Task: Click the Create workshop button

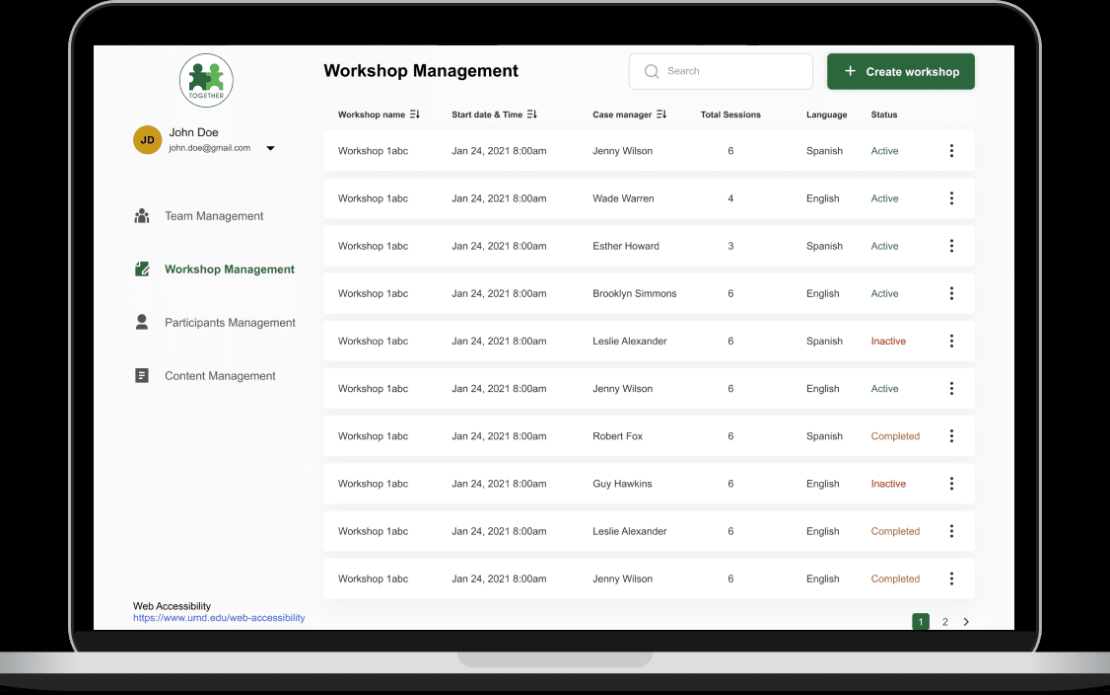Action: pos(900,71)
